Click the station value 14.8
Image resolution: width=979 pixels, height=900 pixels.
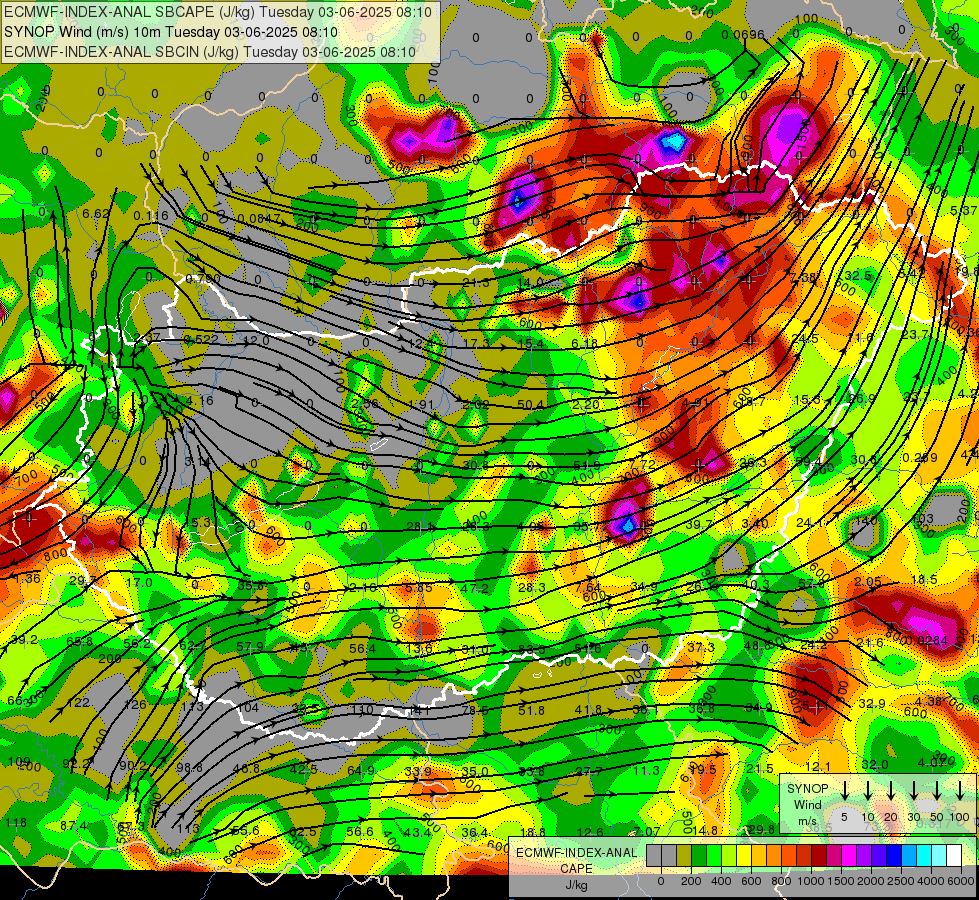pos(704,830)
